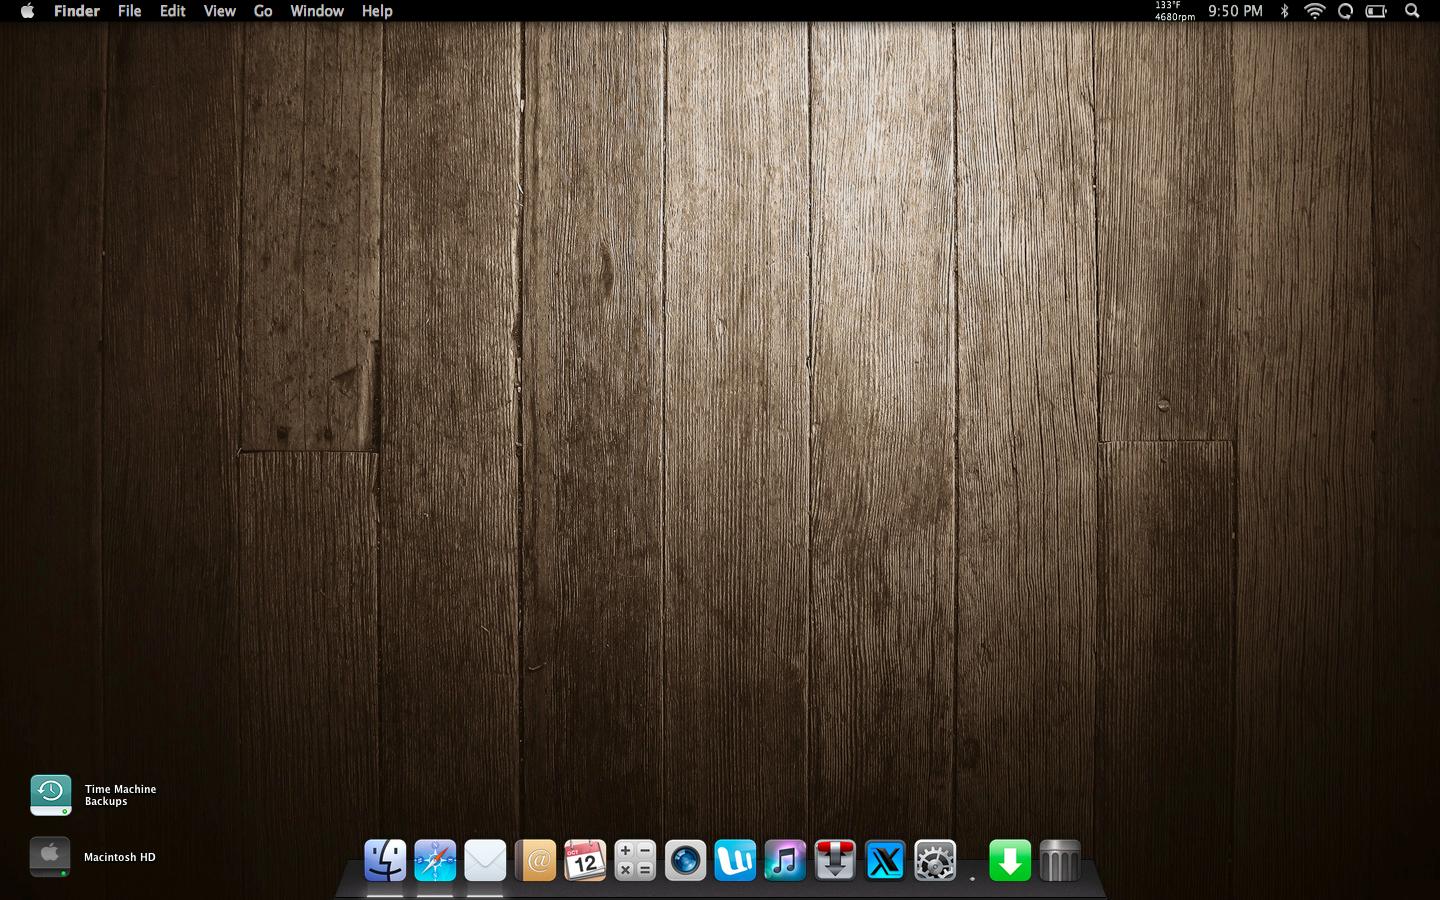
Task: Click the Macintosh HD label
Action: [x=120, y=857]
